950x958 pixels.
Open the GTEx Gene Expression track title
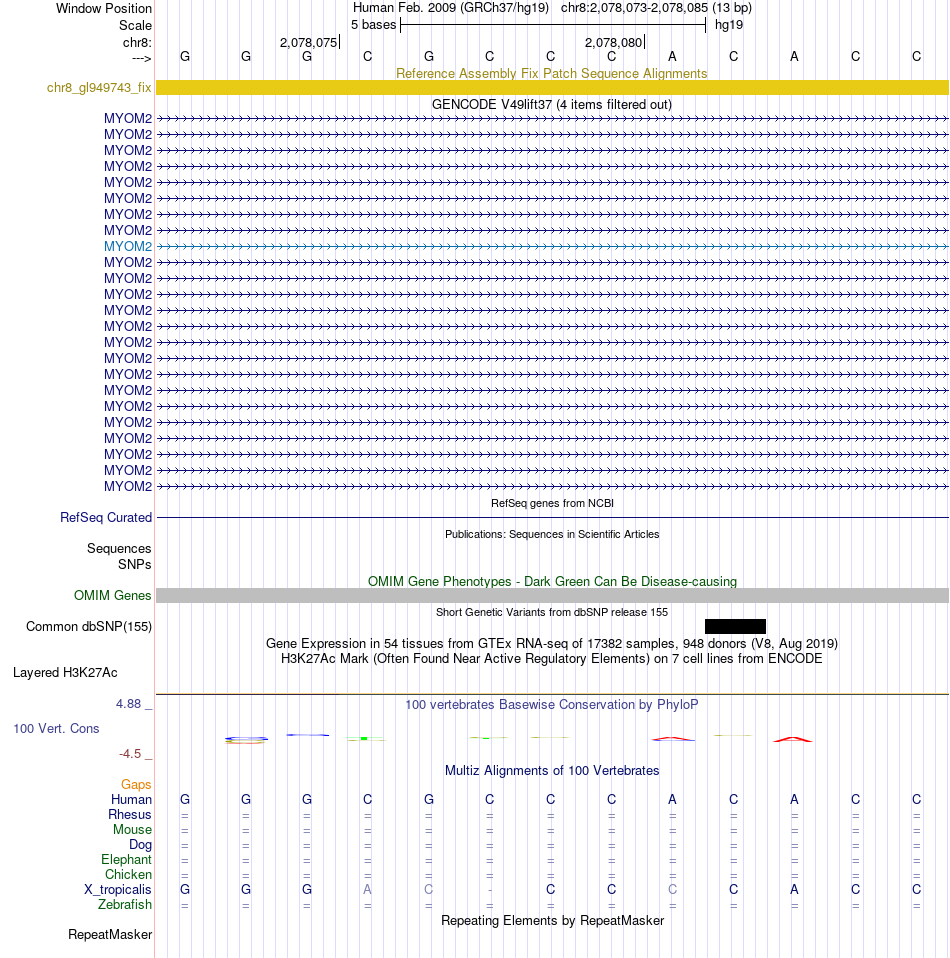click(x=552, y=643)
